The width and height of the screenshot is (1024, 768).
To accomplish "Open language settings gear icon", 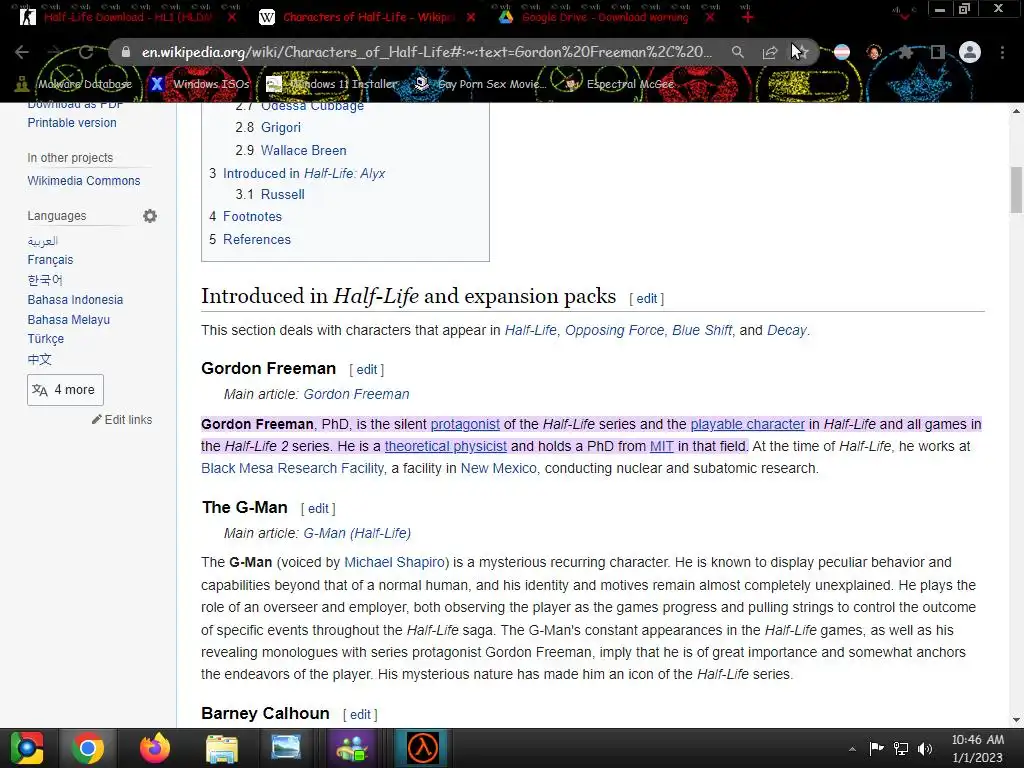I will (150, 216).
